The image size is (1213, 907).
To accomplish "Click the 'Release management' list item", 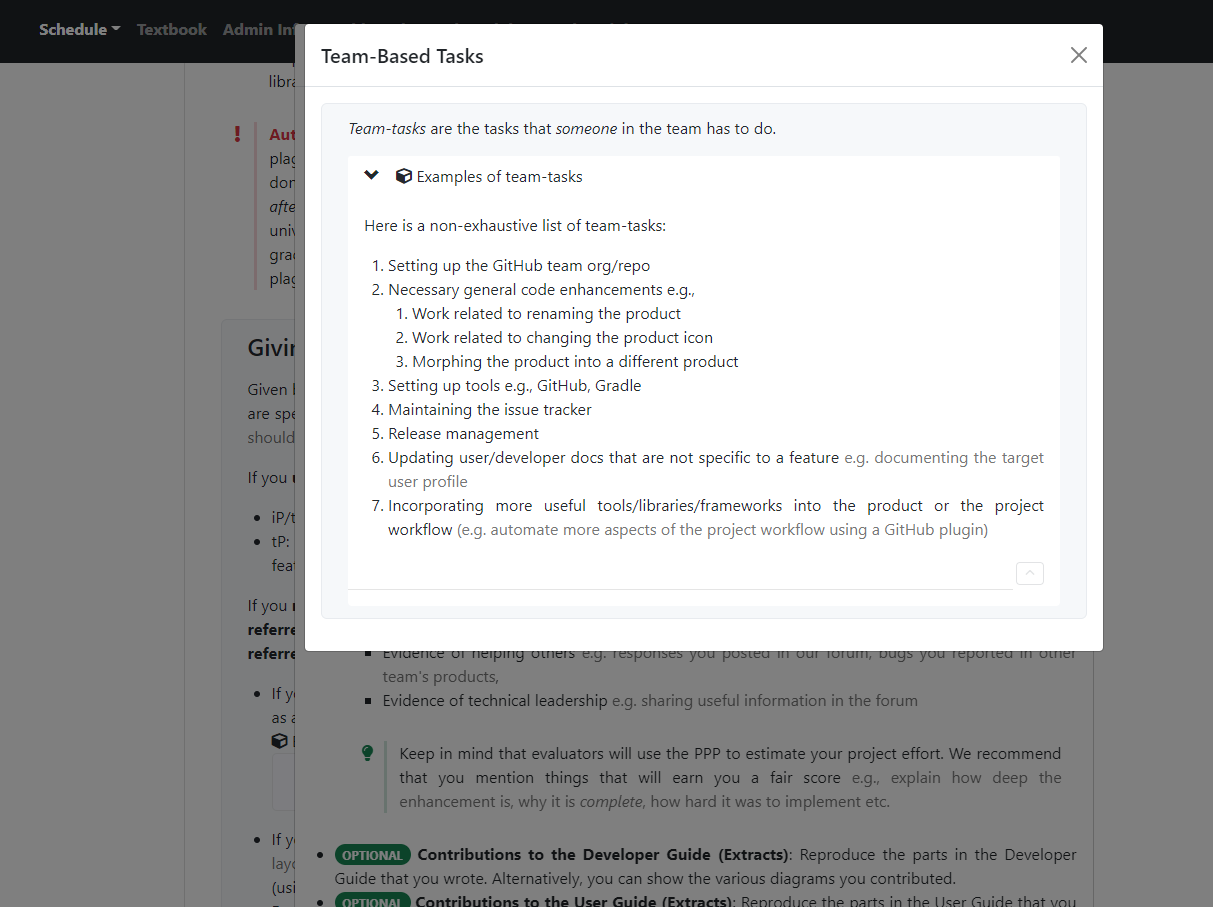I will (x=463, y=433).
